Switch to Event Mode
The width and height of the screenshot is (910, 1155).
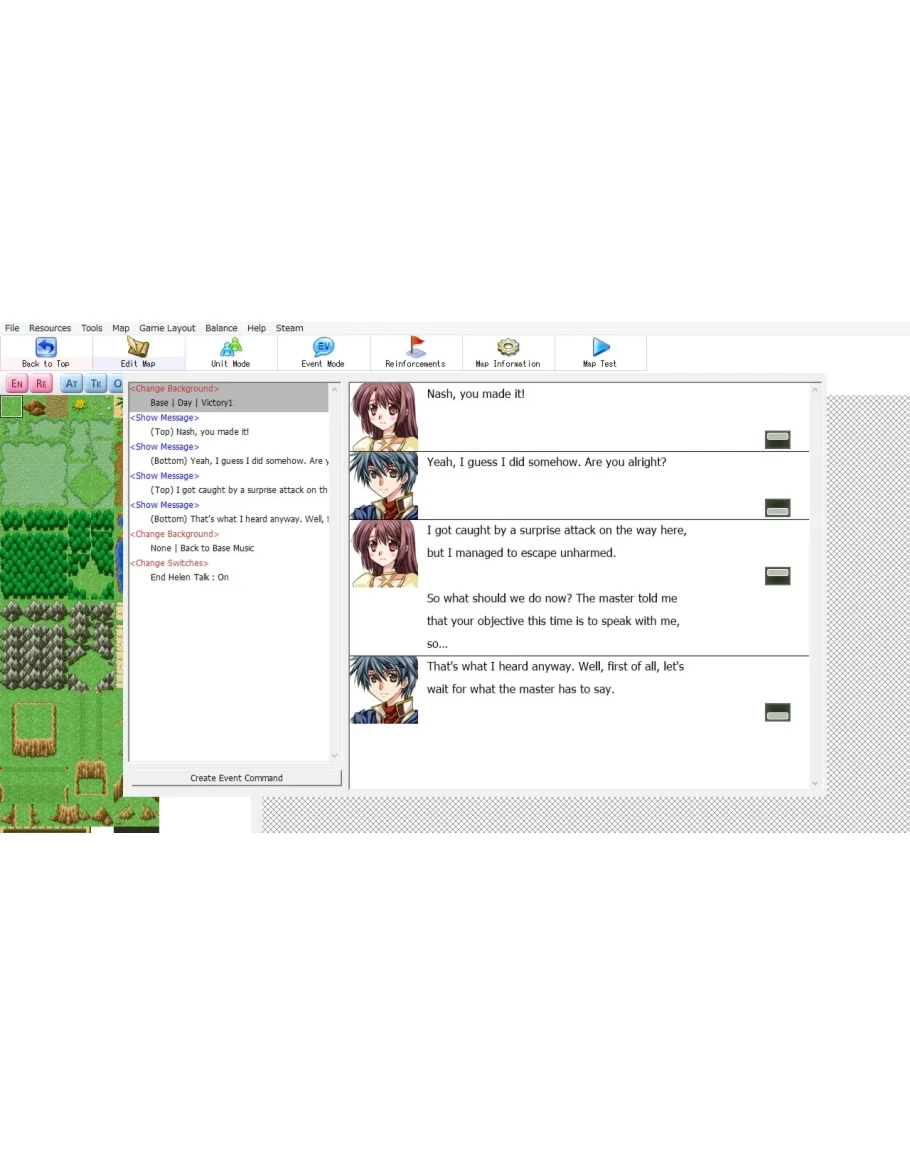tap(323, 348)
